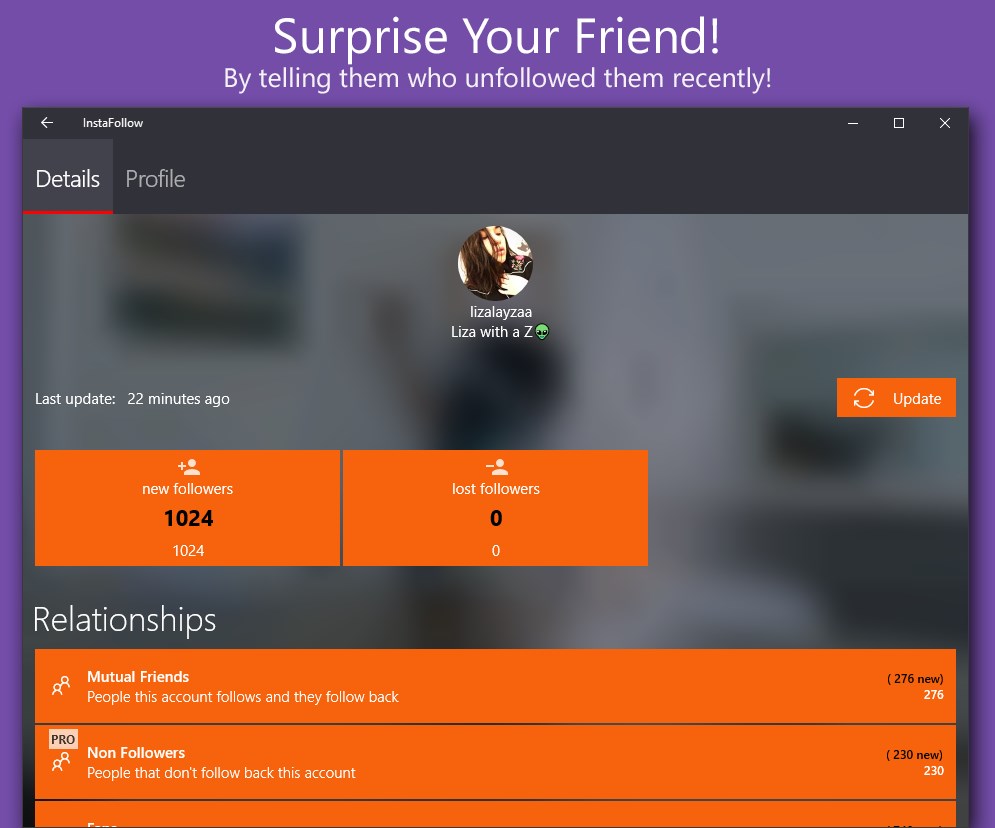The image size is (995, 828).
Task: Open the Non Followers relationship list
Action: tap(495, 762)
